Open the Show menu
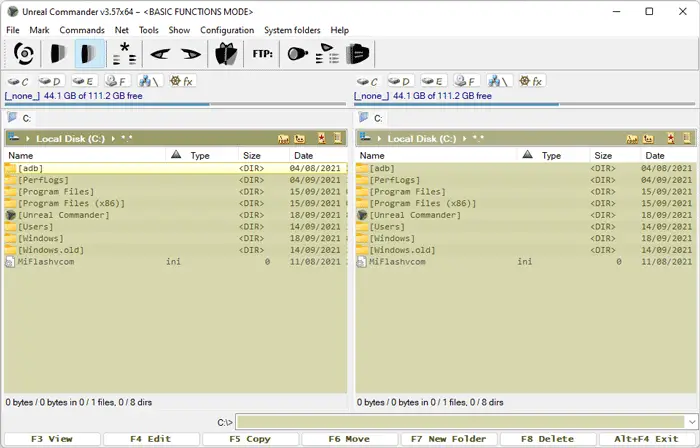This screenshot has height=448, width=700. (x=179, y=30)
